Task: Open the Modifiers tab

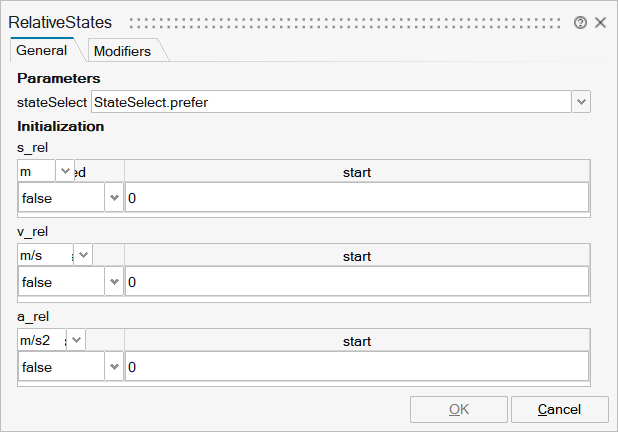Action: point(122,51)
